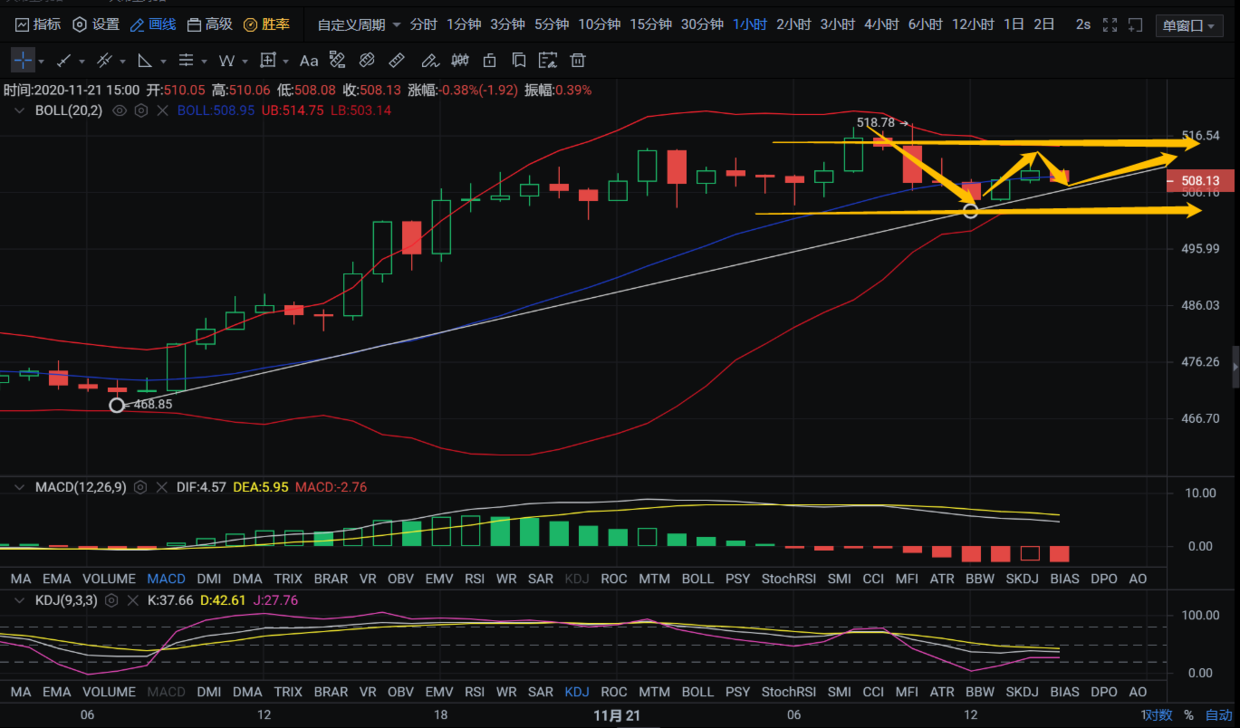This screenshot has width=1240, height=728.
Task: Pick the Aa text annotation tool
Action: (x=309, y=61)
